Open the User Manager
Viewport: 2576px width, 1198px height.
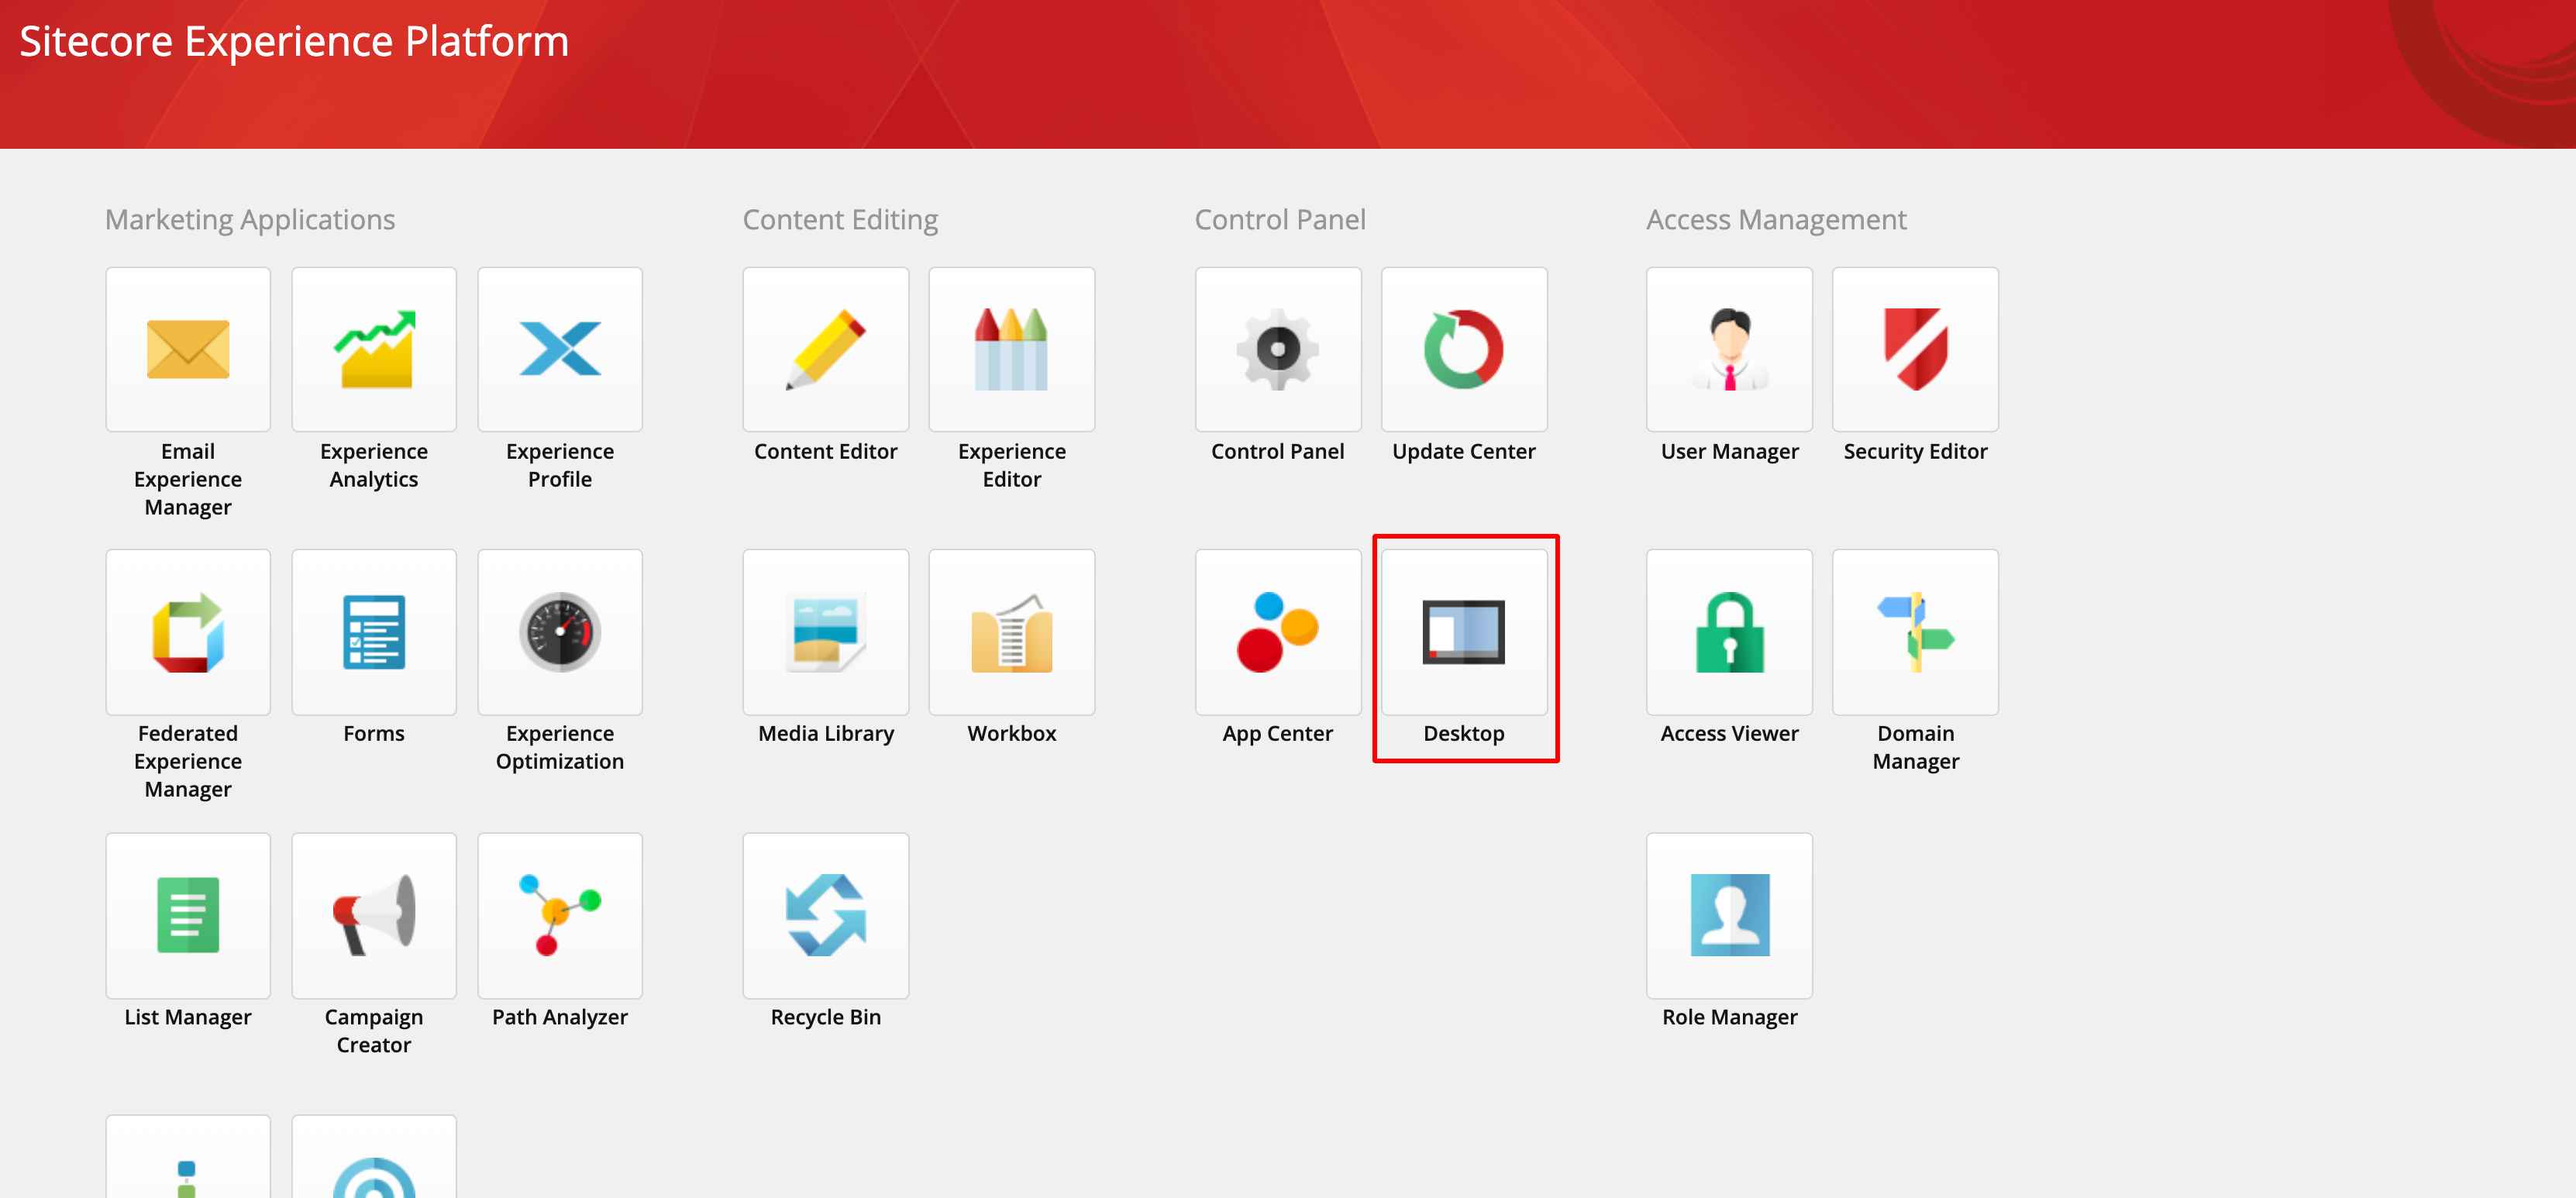pyautogui.click(x=1730, y=349)
